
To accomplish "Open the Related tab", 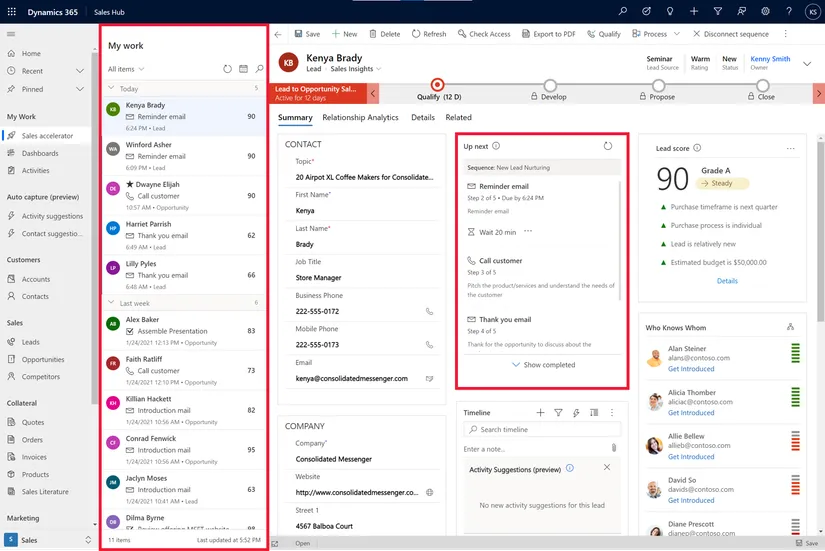I will [x=458, y=117].
